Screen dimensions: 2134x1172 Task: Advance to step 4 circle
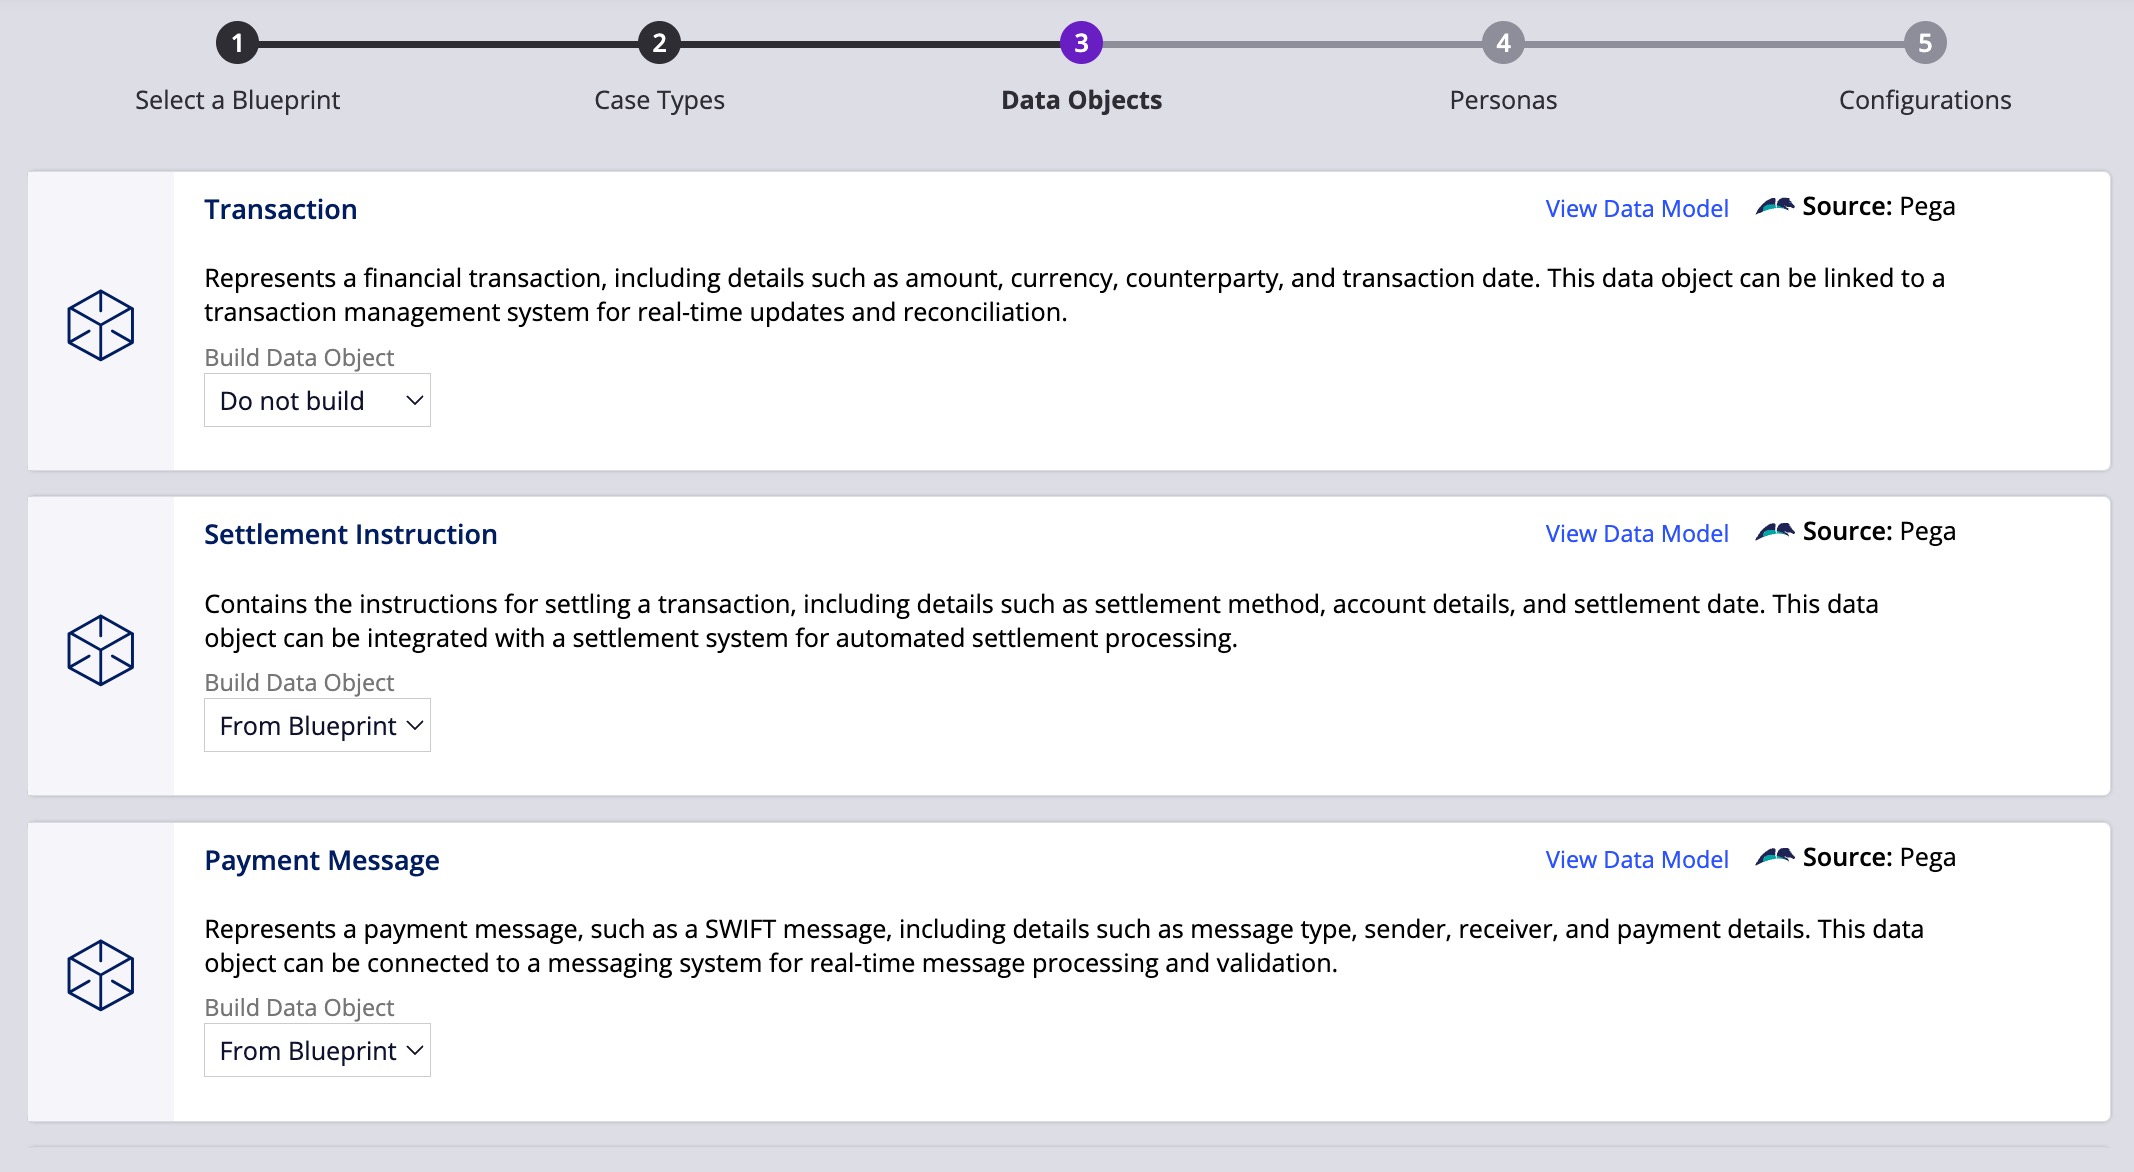pyautogui.click(x=1503, y=43)
